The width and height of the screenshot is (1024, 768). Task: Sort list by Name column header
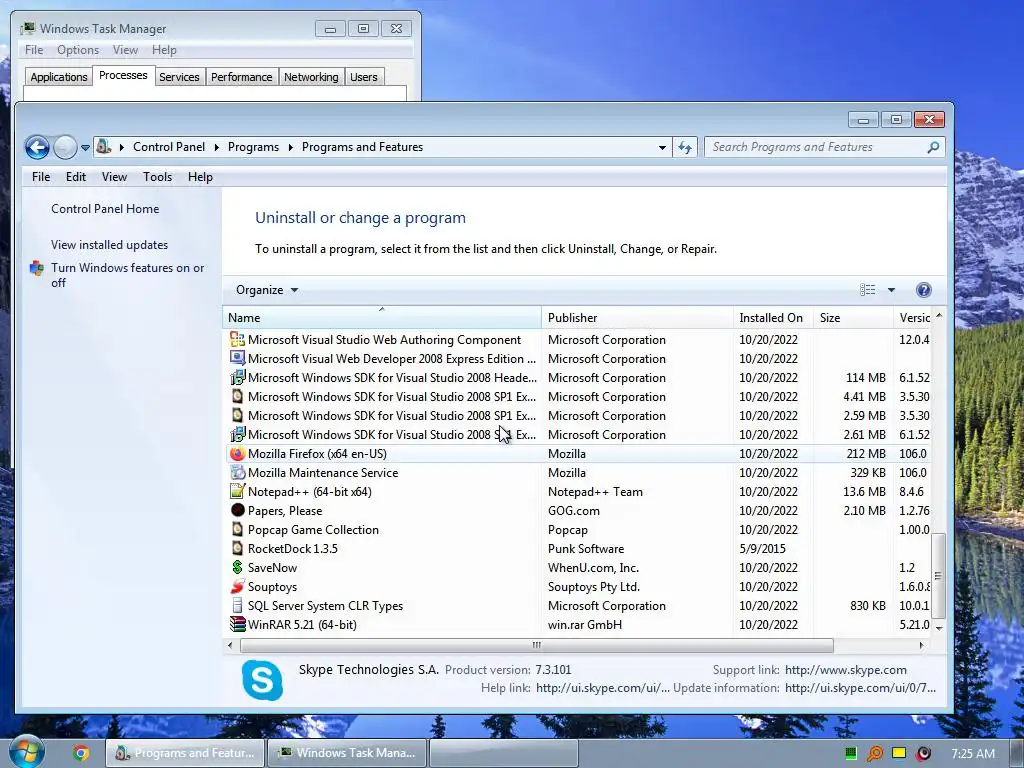pos(382,318)
